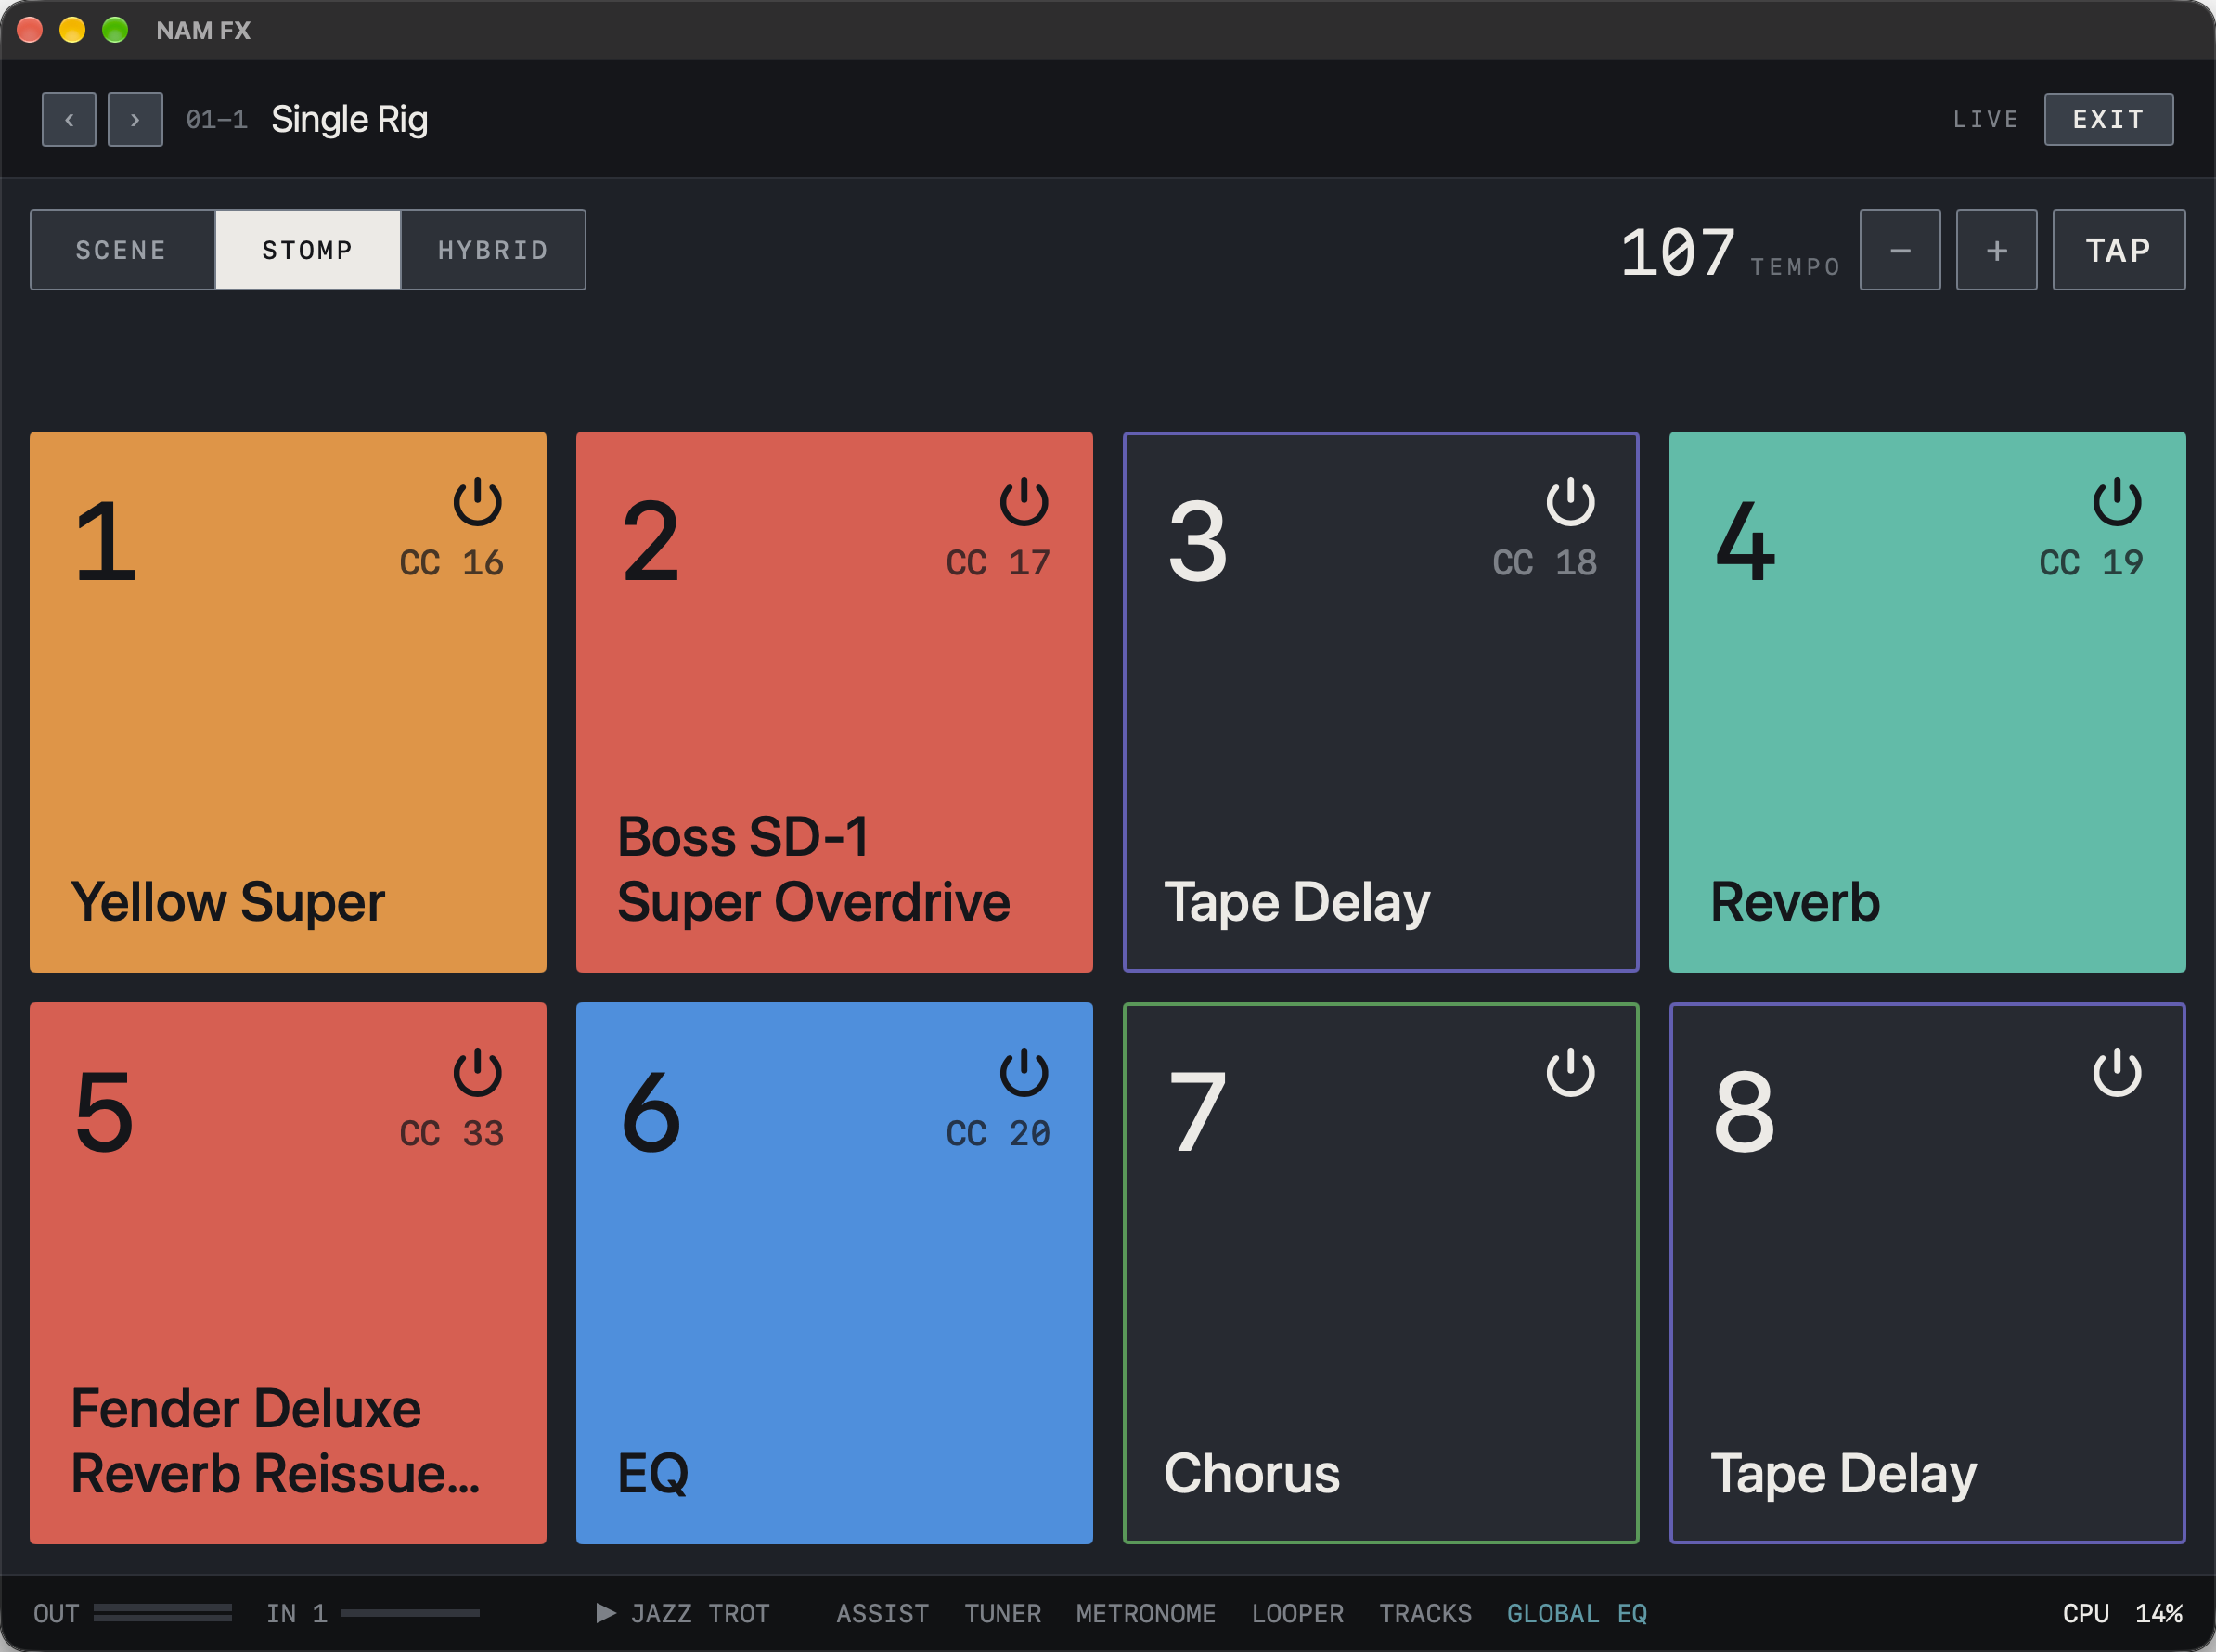Click the Single Rig preset name
The image size is (2216, 1652).
tap(349, 119)
